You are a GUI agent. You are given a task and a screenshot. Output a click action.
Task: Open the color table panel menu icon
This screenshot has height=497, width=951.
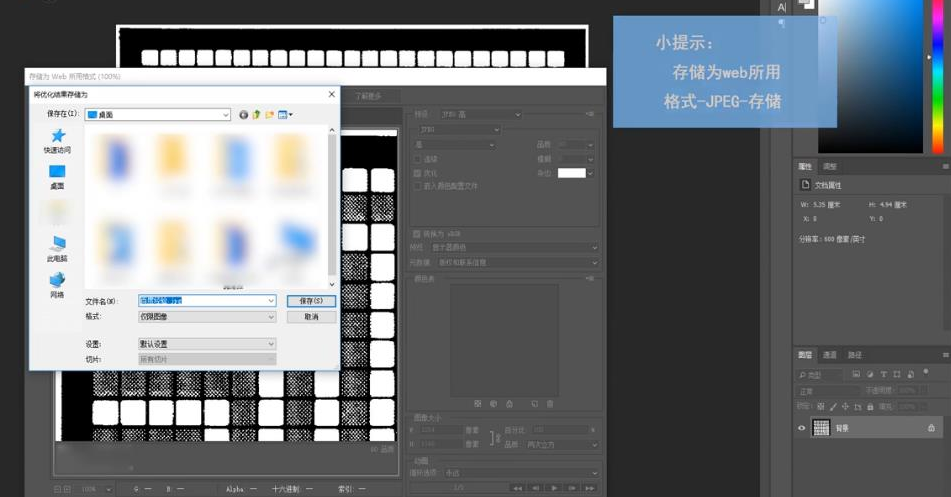[x=590, y=278]
